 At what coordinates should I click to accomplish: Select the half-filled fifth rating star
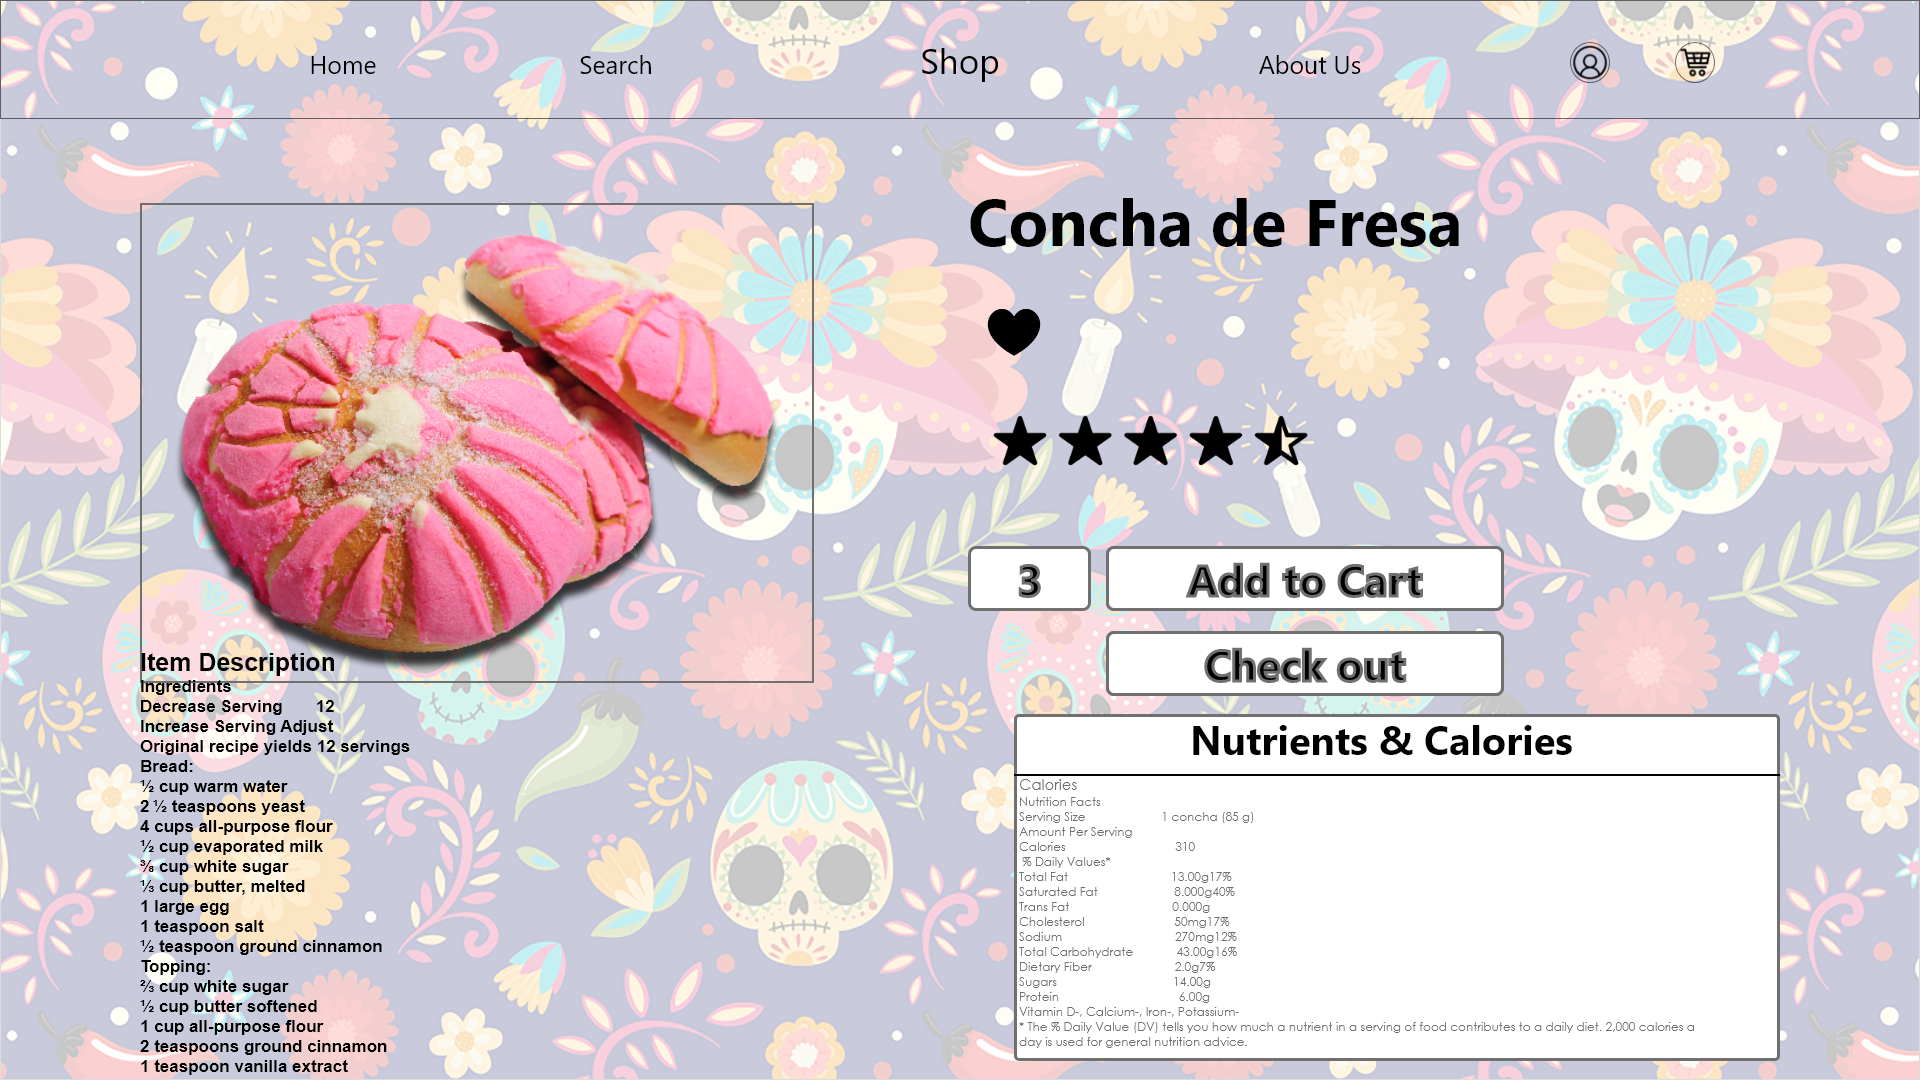point(1281,441)
